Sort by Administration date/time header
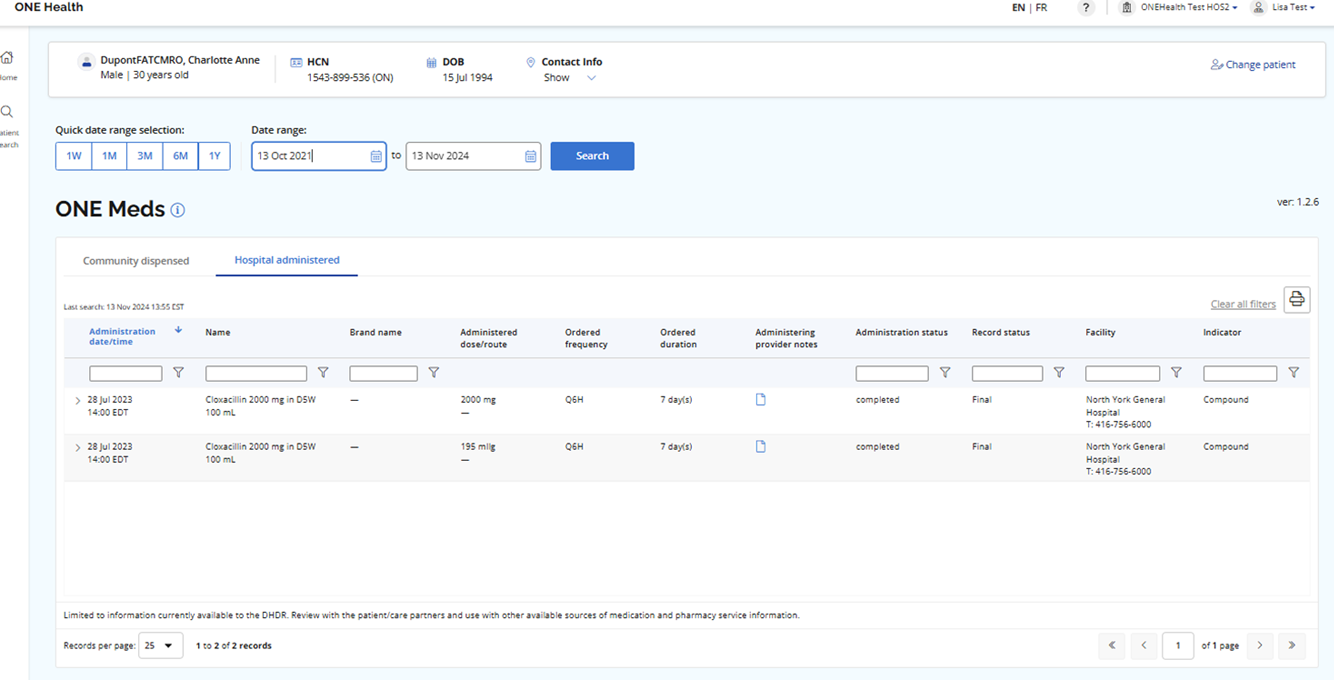Screen dimensions: 1334x680 click(122, 337)
